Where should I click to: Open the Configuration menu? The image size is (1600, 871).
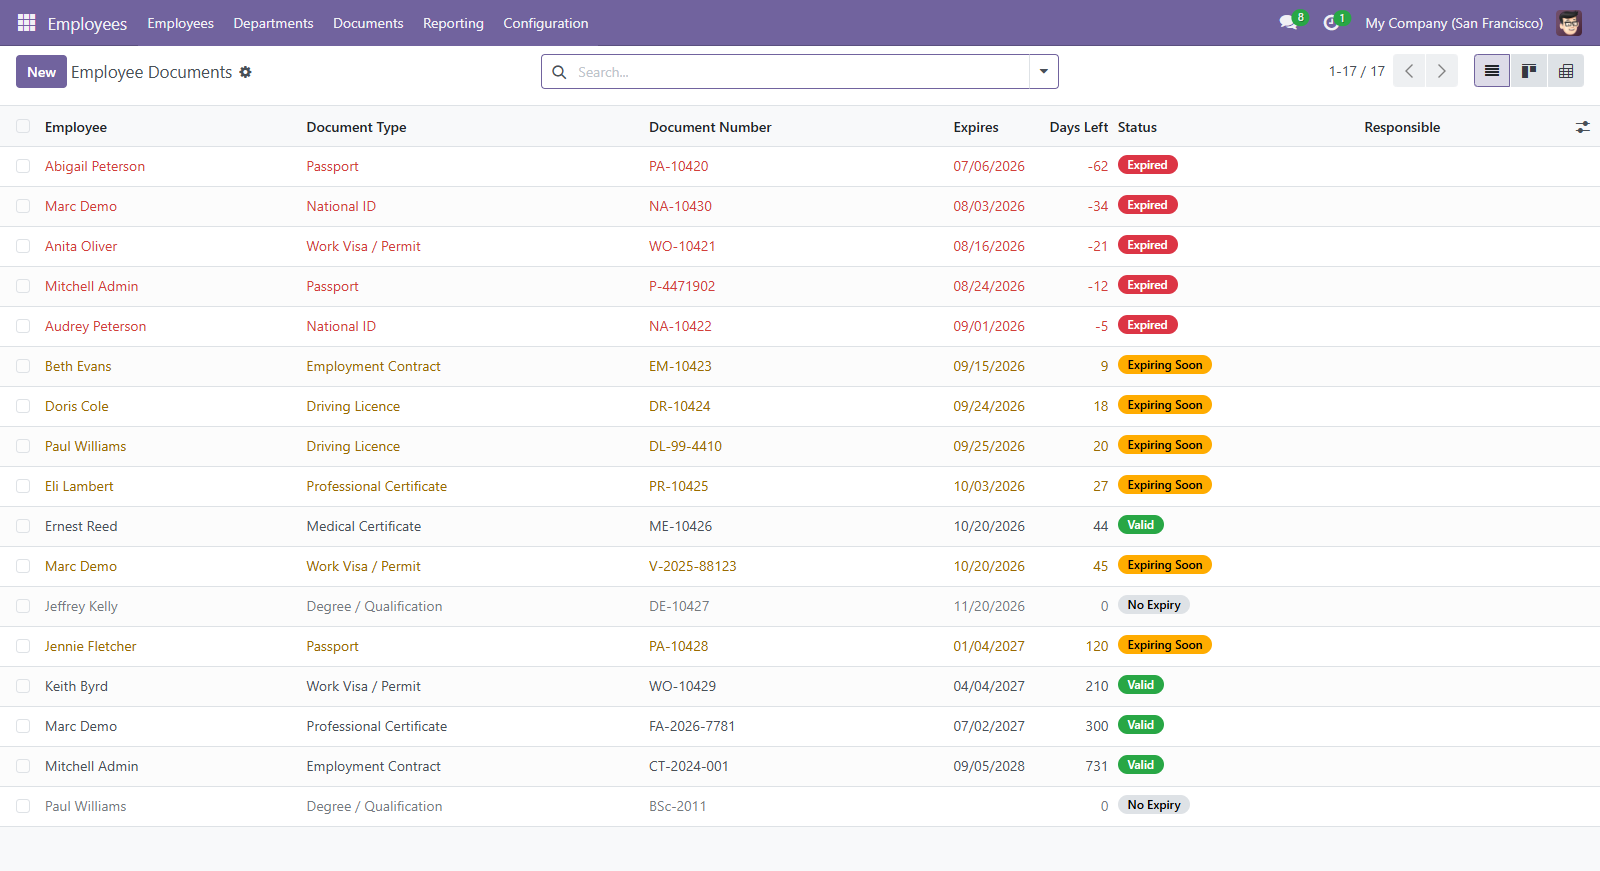click(x=546, y=23)
